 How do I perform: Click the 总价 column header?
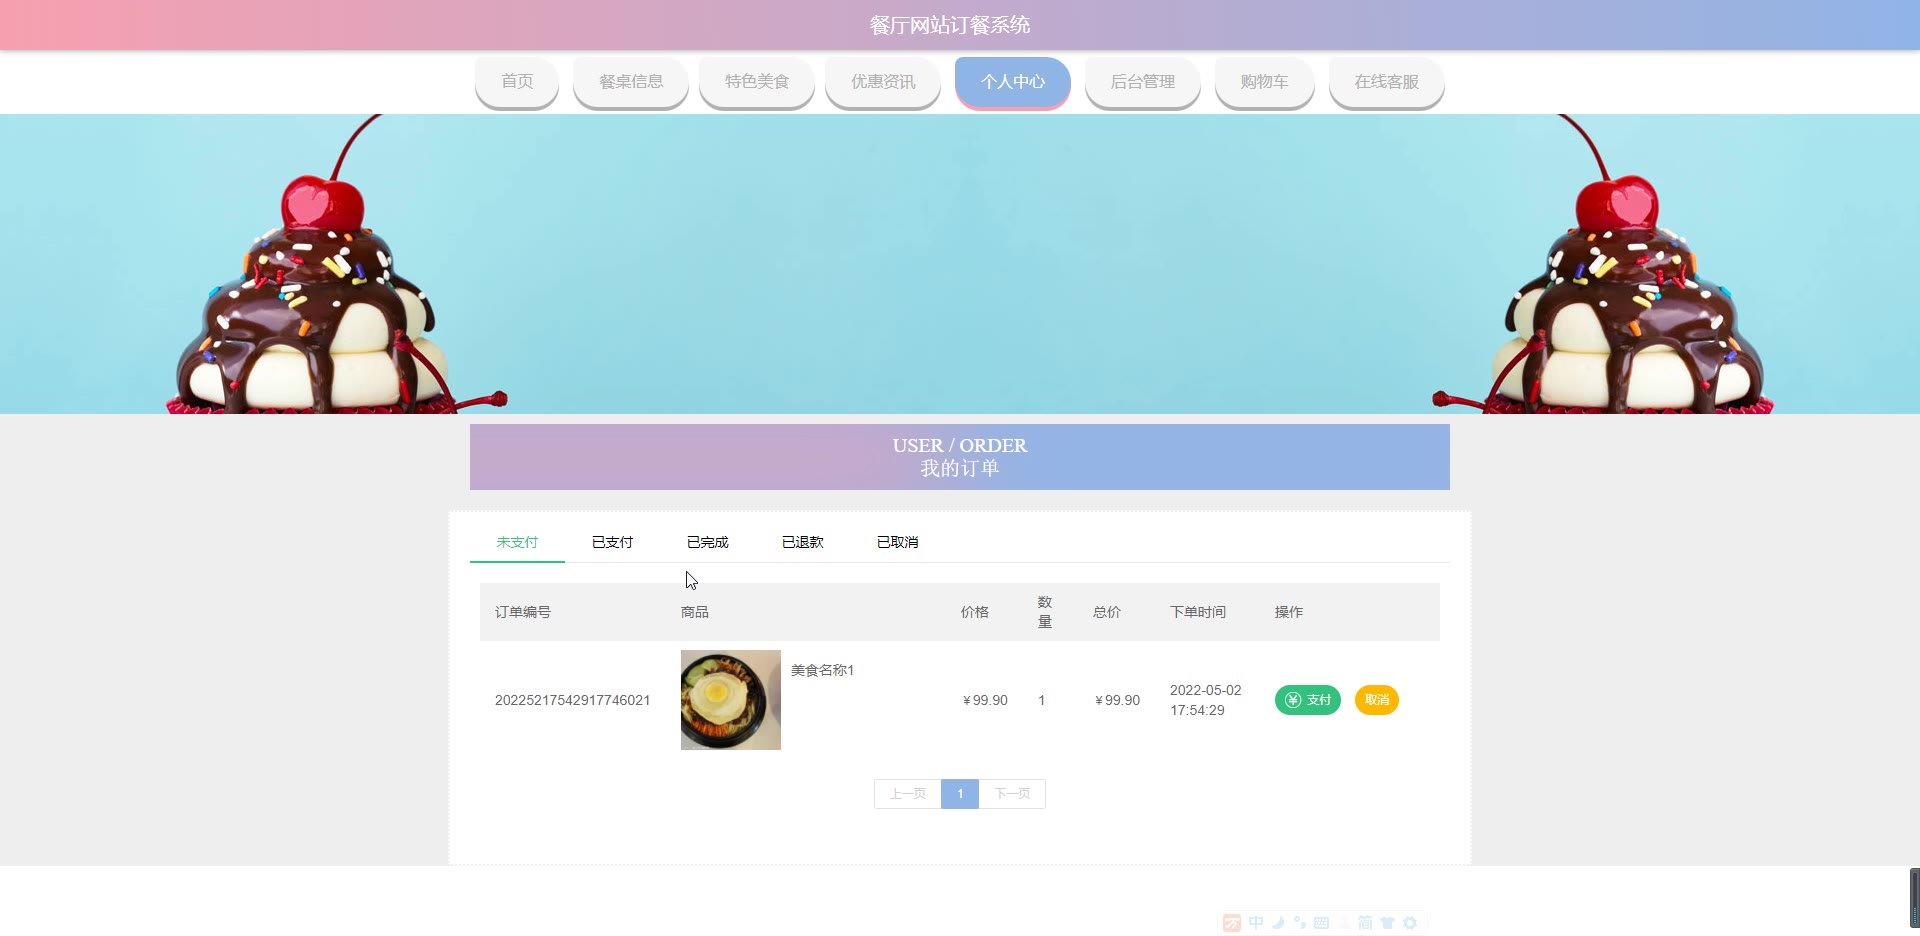click(1107, 612)
